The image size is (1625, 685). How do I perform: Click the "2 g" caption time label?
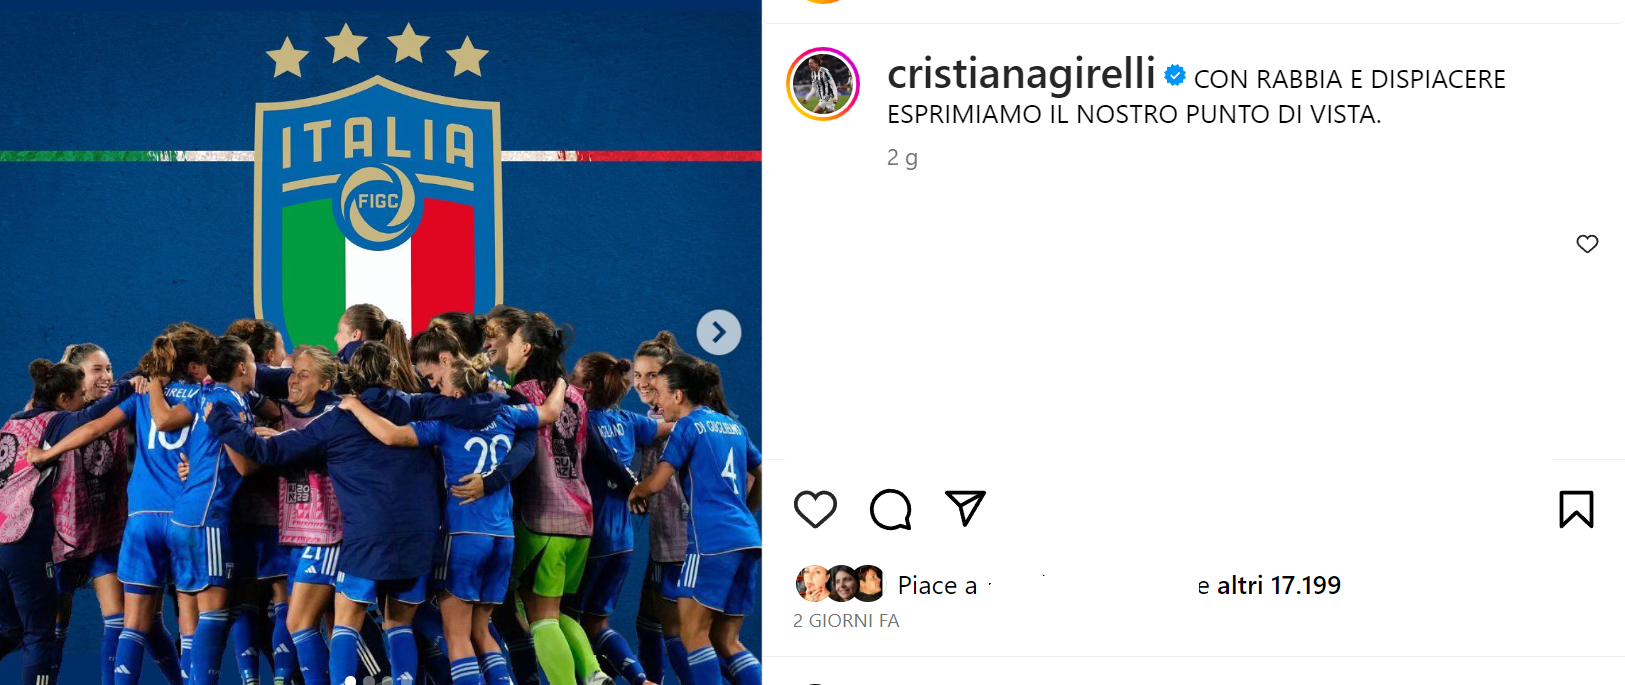pos(902,158)
